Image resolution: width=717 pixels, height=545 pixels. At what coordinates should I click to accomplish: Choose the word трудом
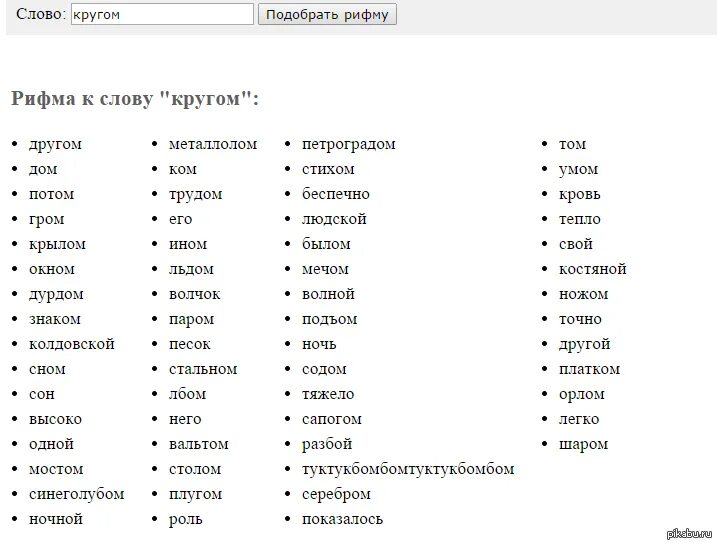(x=196, y=194)
